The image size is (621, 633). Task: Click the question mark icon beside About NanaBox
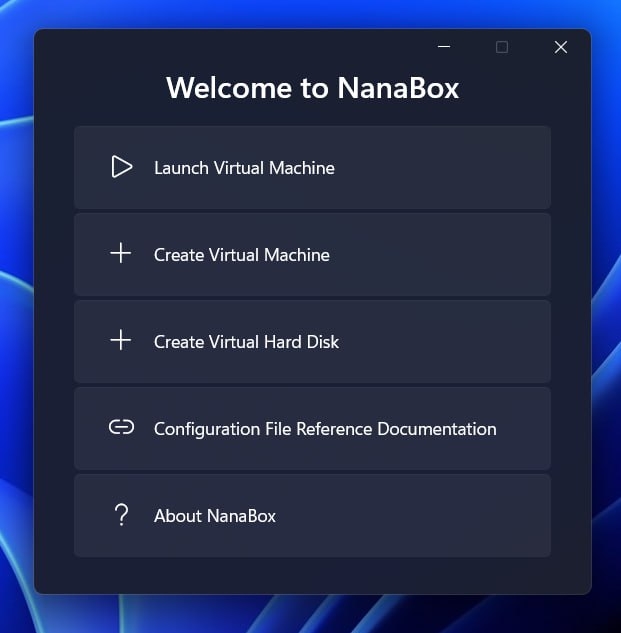pyautogui.click(x=121, y=515)
